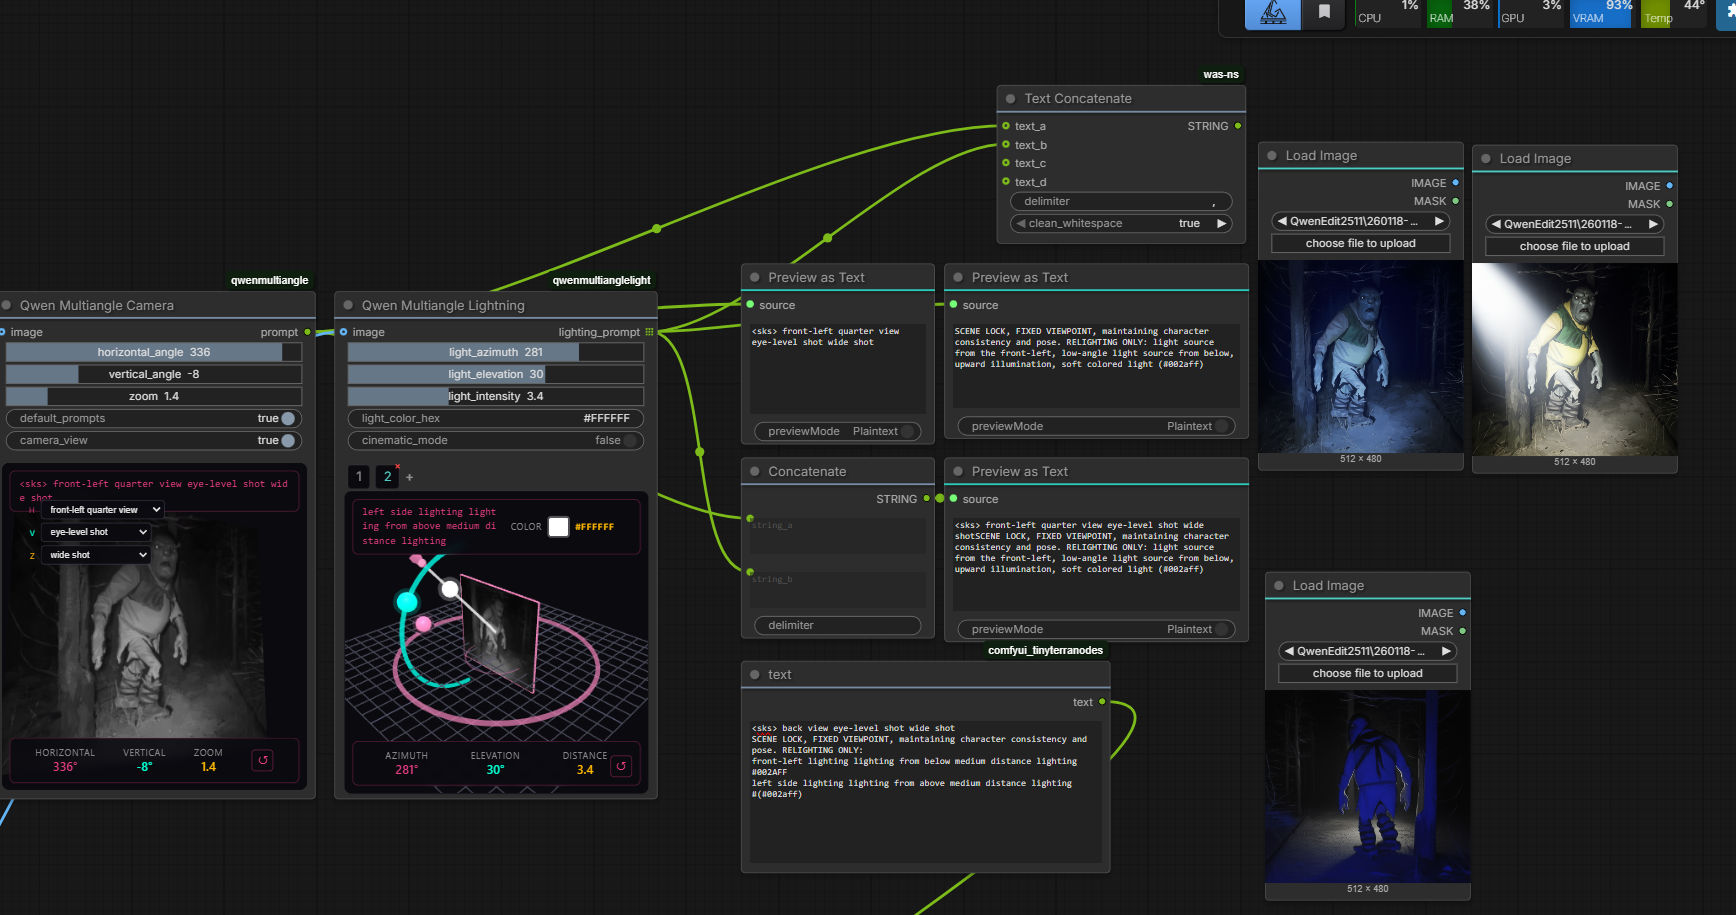
Task: Click the was-ns badge above Text Concatenate
Action: [1221, 74]
